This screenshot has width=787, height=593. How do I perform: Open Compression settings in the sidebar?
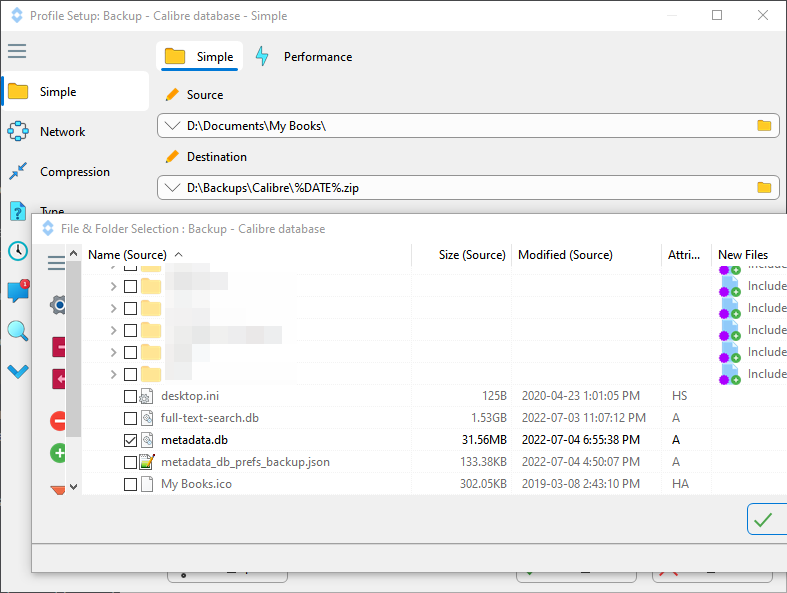tap(75, 172)
